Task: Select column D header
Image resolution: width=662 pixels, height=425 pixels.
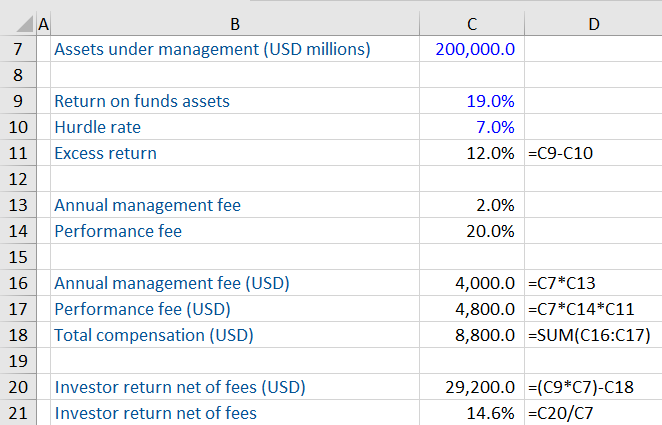Action: tap(592, 21)
